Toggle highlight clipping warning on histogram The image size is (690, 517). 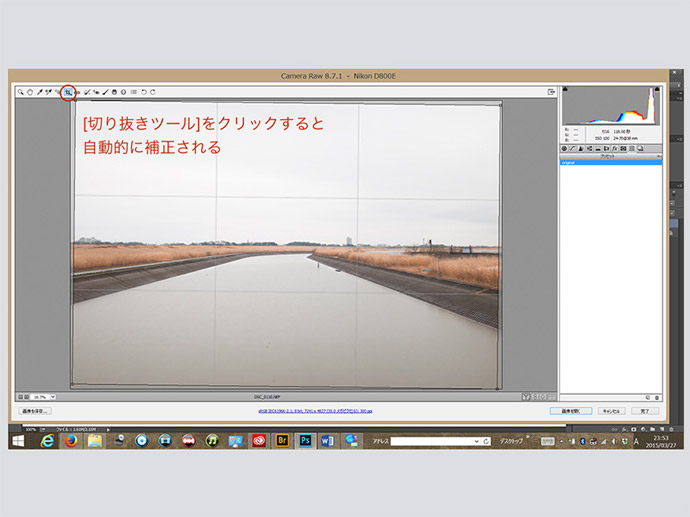657,89
